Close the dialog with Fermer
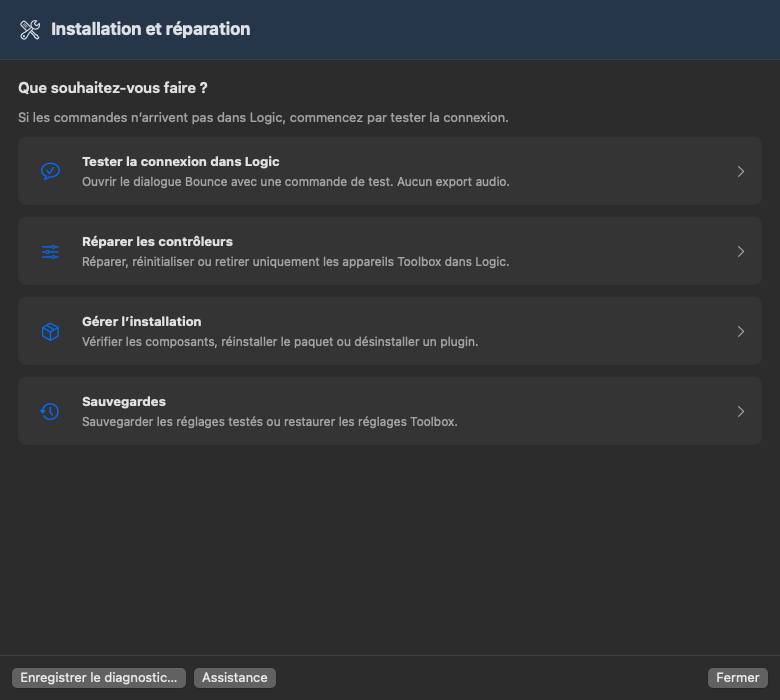 (x=738, y=678)
